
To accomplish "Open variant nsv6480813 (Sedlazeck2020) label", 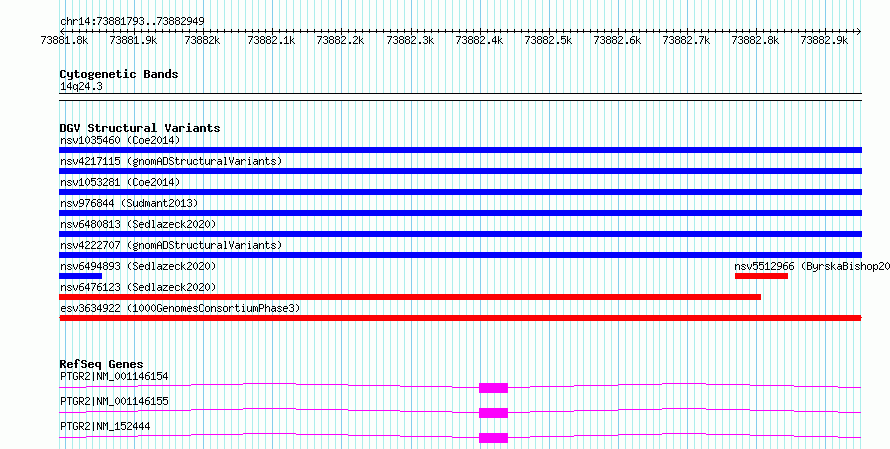I will pos(138,224).
